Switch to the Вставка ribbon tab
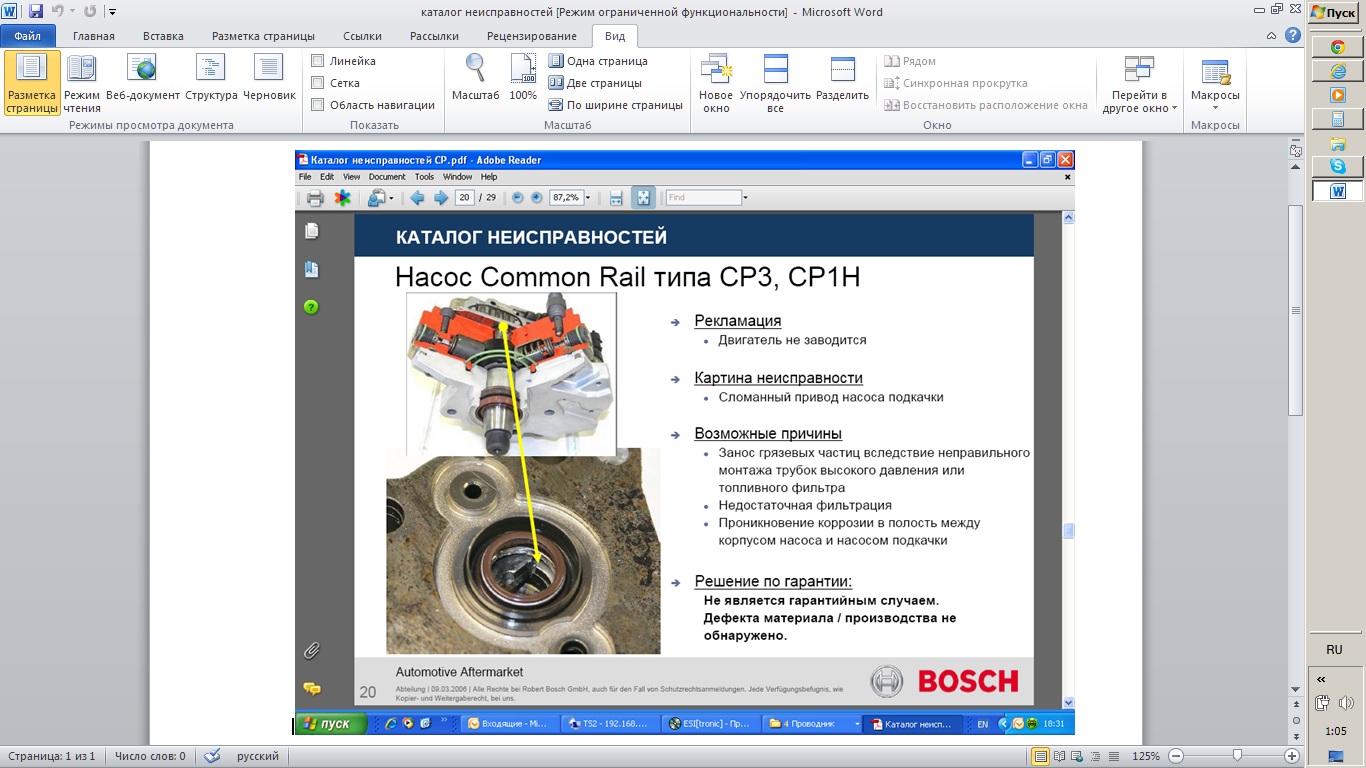The height and width of the screenshot is (768, 1366). [x=163, y=36]
